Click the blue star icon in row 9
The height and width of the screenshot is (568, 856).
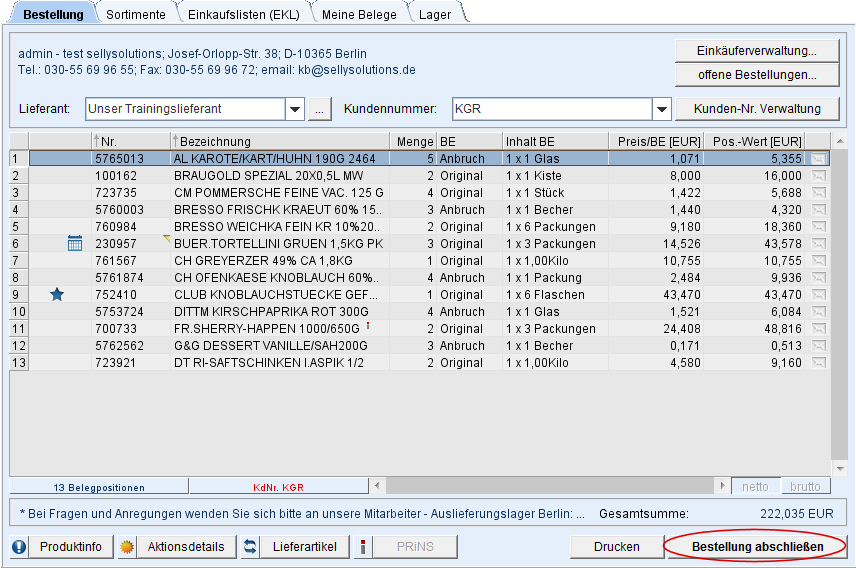[57, 295]
